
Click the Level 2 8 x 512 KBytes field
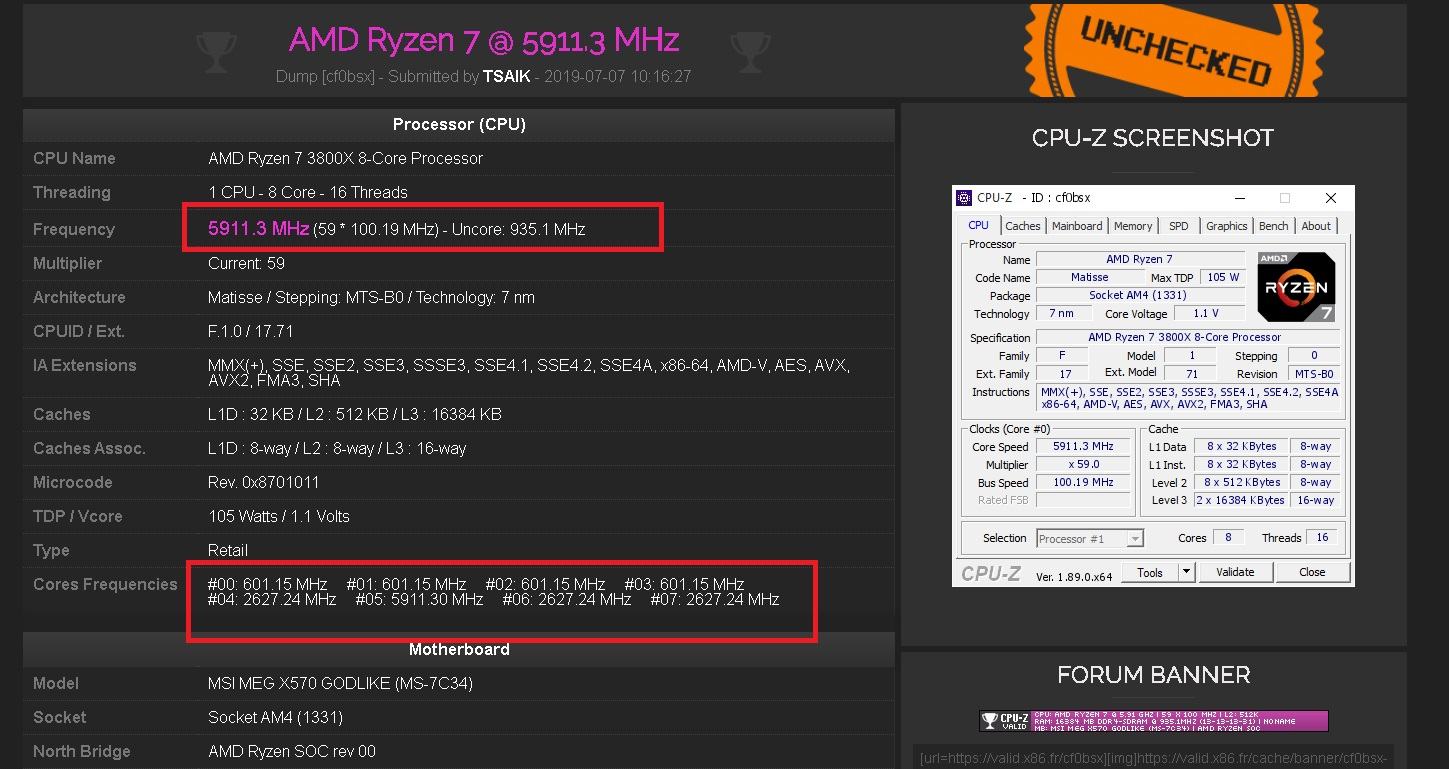(x=1241, y=482)
